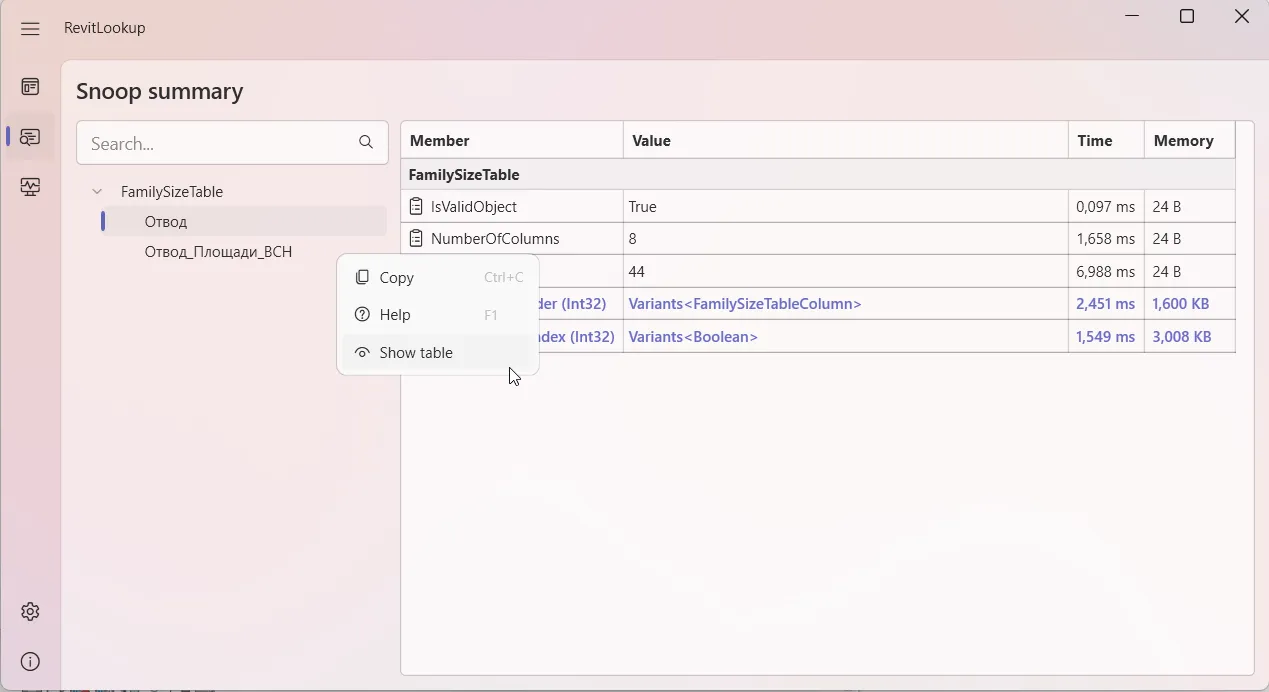Click the value True cell
Image resolution: width=1269 pixels, height=692 pixels.
pos(846,207)
